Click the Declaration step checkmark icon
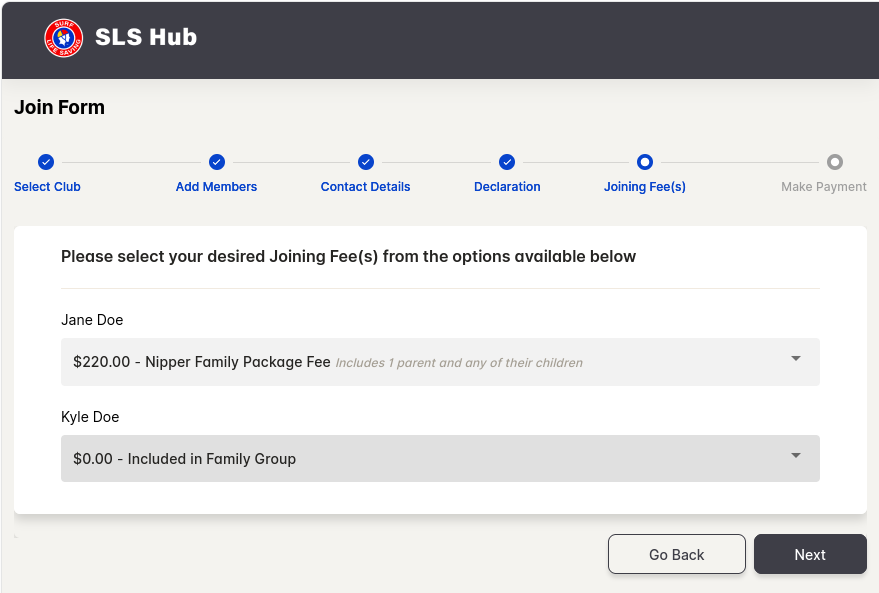 pyautogui.click(x=507, y=162)
